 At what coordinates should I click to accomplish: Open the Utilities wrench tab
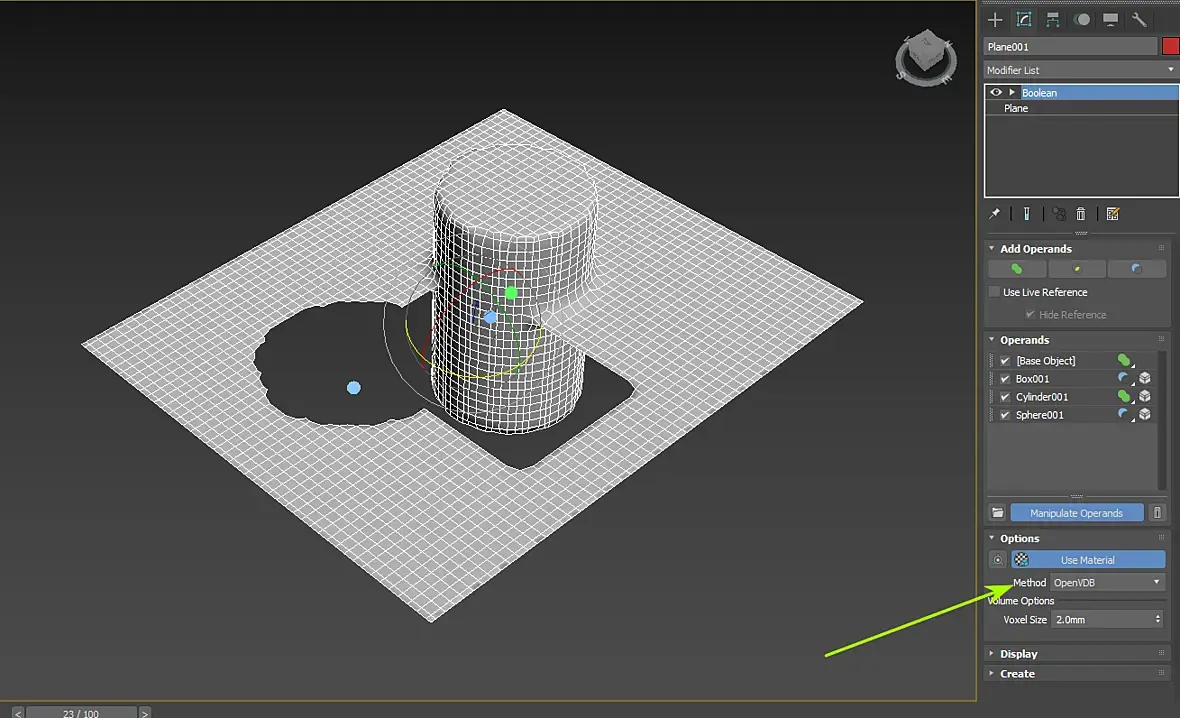click(1139, 20)
